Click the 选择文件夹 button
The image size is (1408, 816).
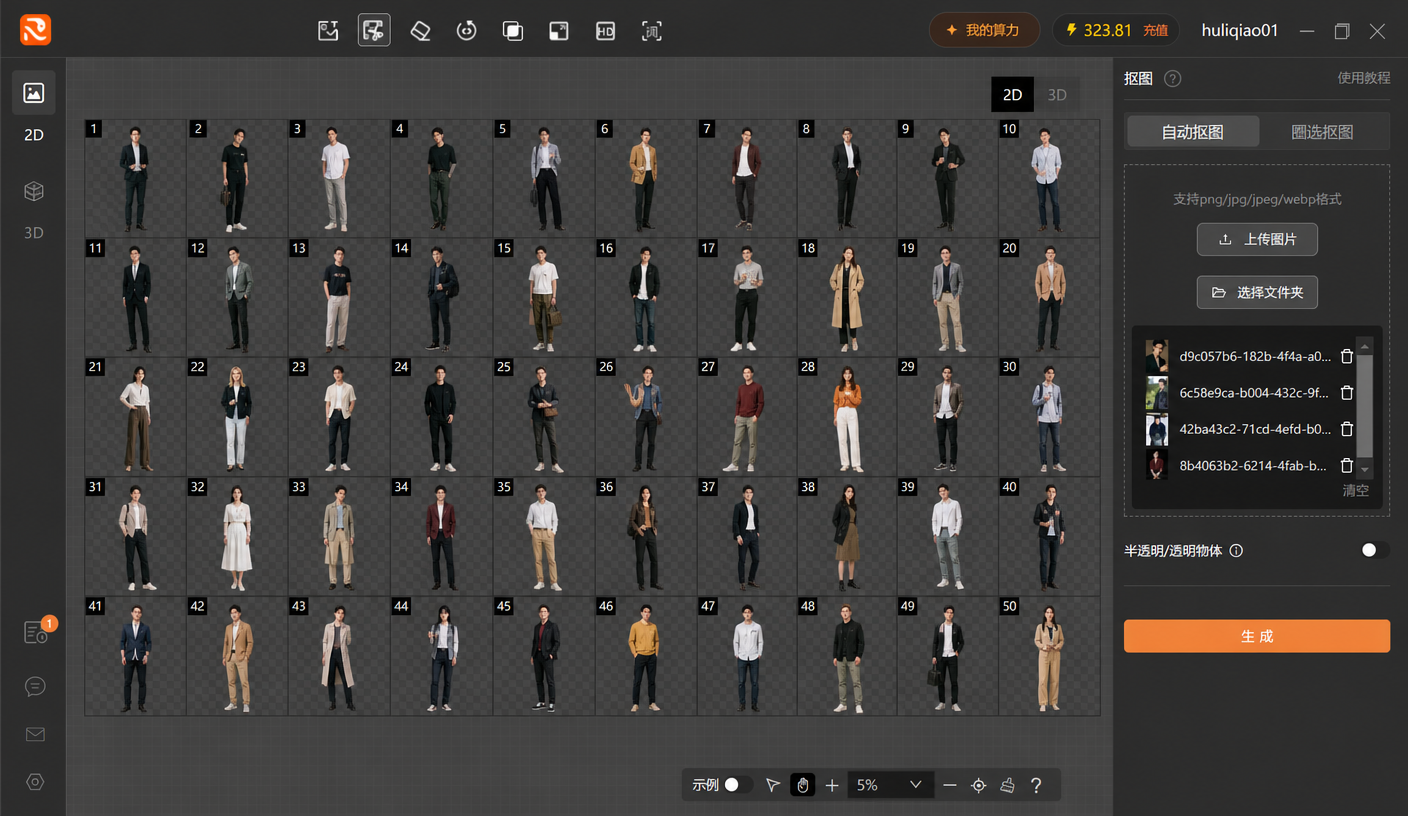click(x=1257, y=293)
